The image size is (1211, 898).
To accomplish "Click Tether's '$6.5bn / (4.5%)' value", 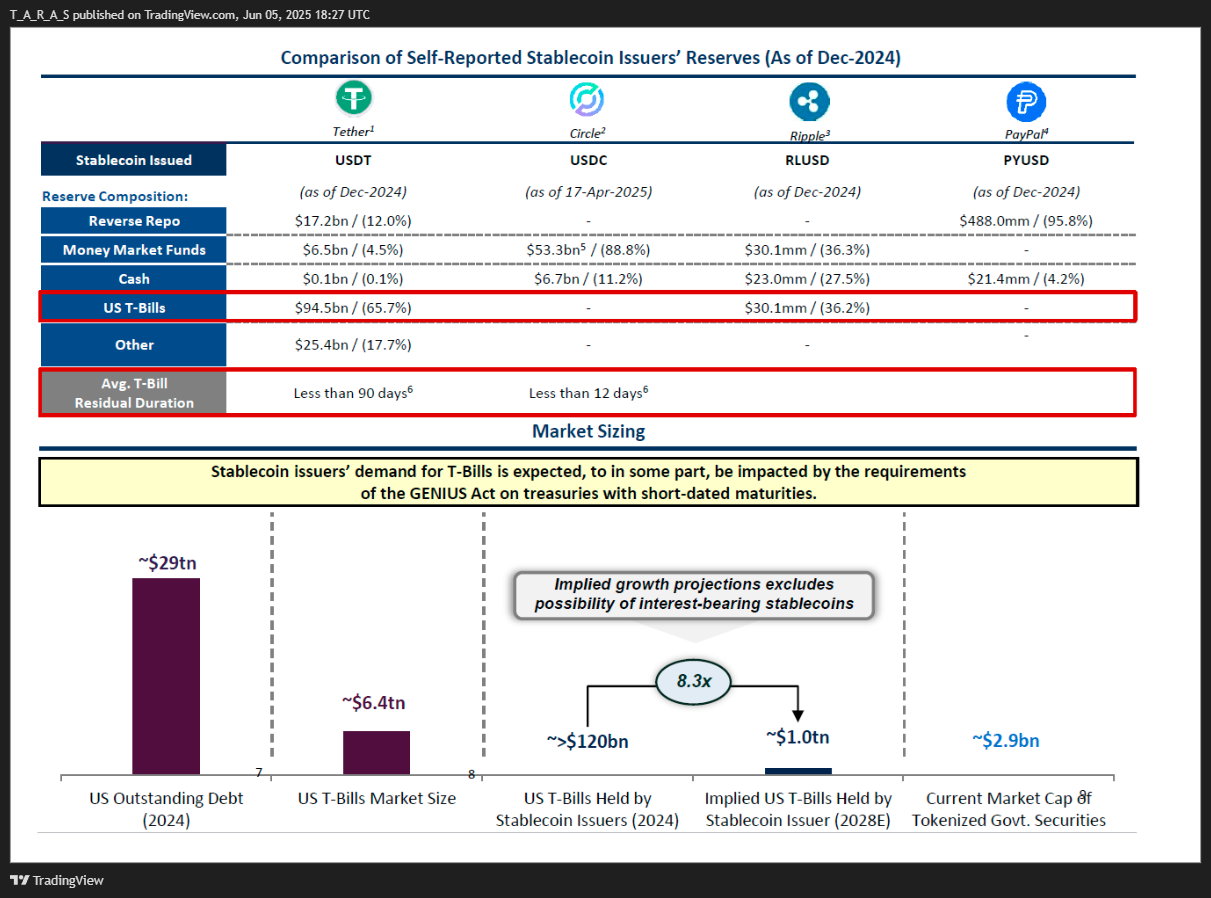I will pos(353,250).
